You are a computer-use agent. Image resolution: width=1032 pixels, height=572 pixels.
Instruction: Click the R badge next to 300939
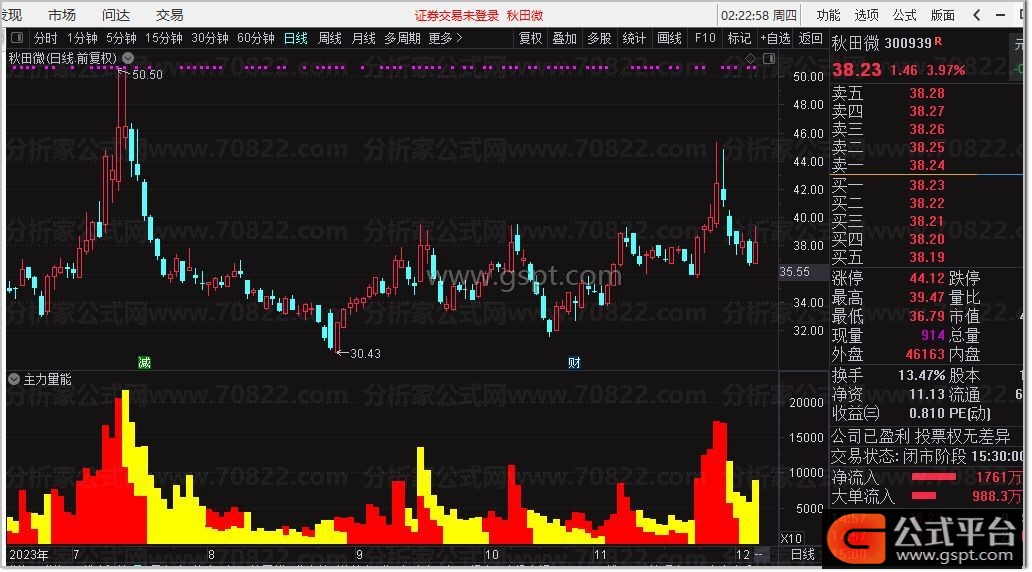[938, 41]
